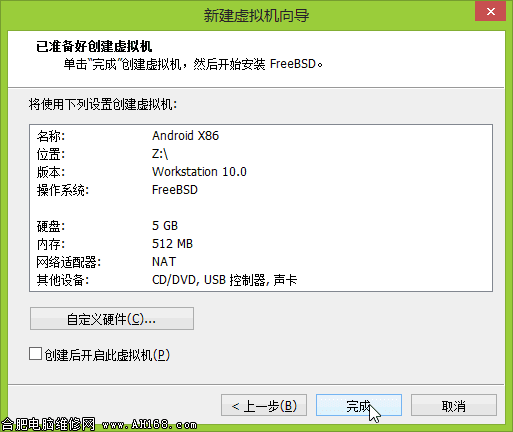Click the 名称: label in settings list
The height and width of the screenshot is (432, 513).
51,136
